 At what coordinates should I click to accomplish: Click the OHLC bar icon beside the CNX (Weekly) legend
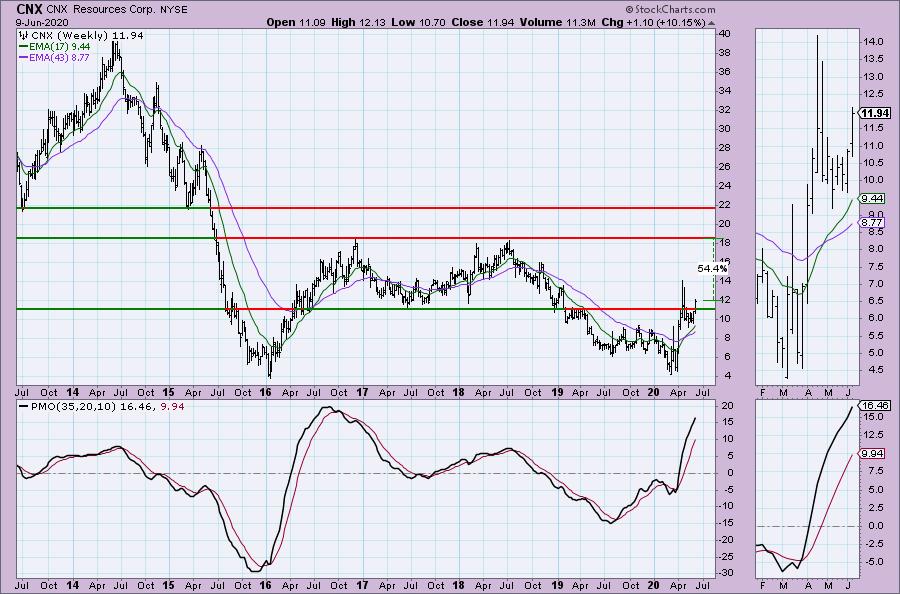click(x=24, y=36)
